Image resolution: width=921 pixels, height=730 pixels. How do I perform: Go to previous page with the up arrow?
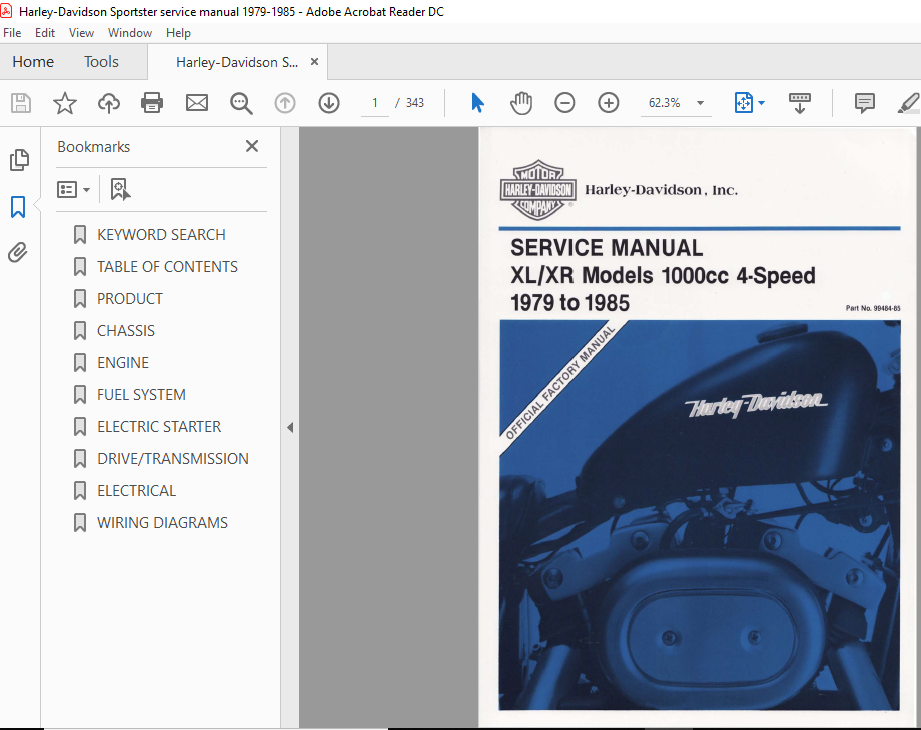pyautogui.click(x=285, y=103)
